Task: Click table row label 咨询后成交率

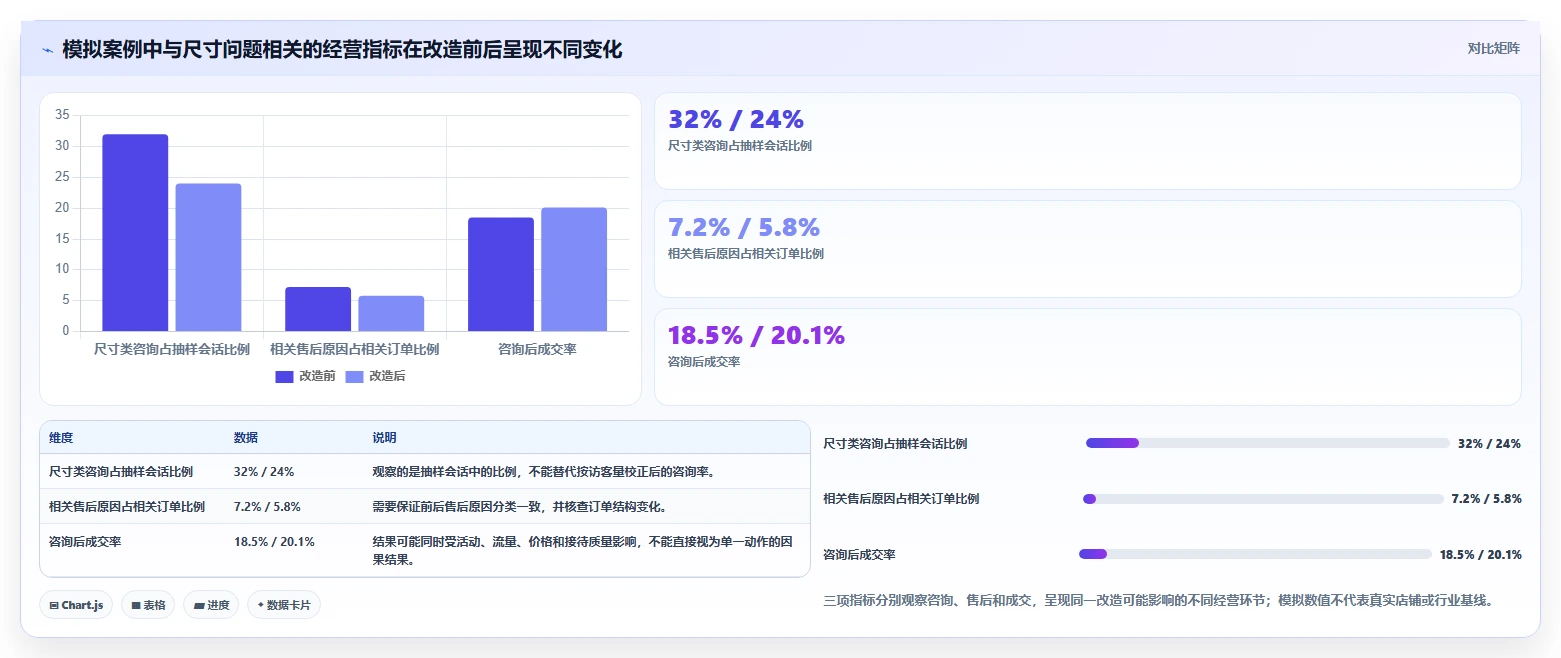Action: (x=85, y=542)
